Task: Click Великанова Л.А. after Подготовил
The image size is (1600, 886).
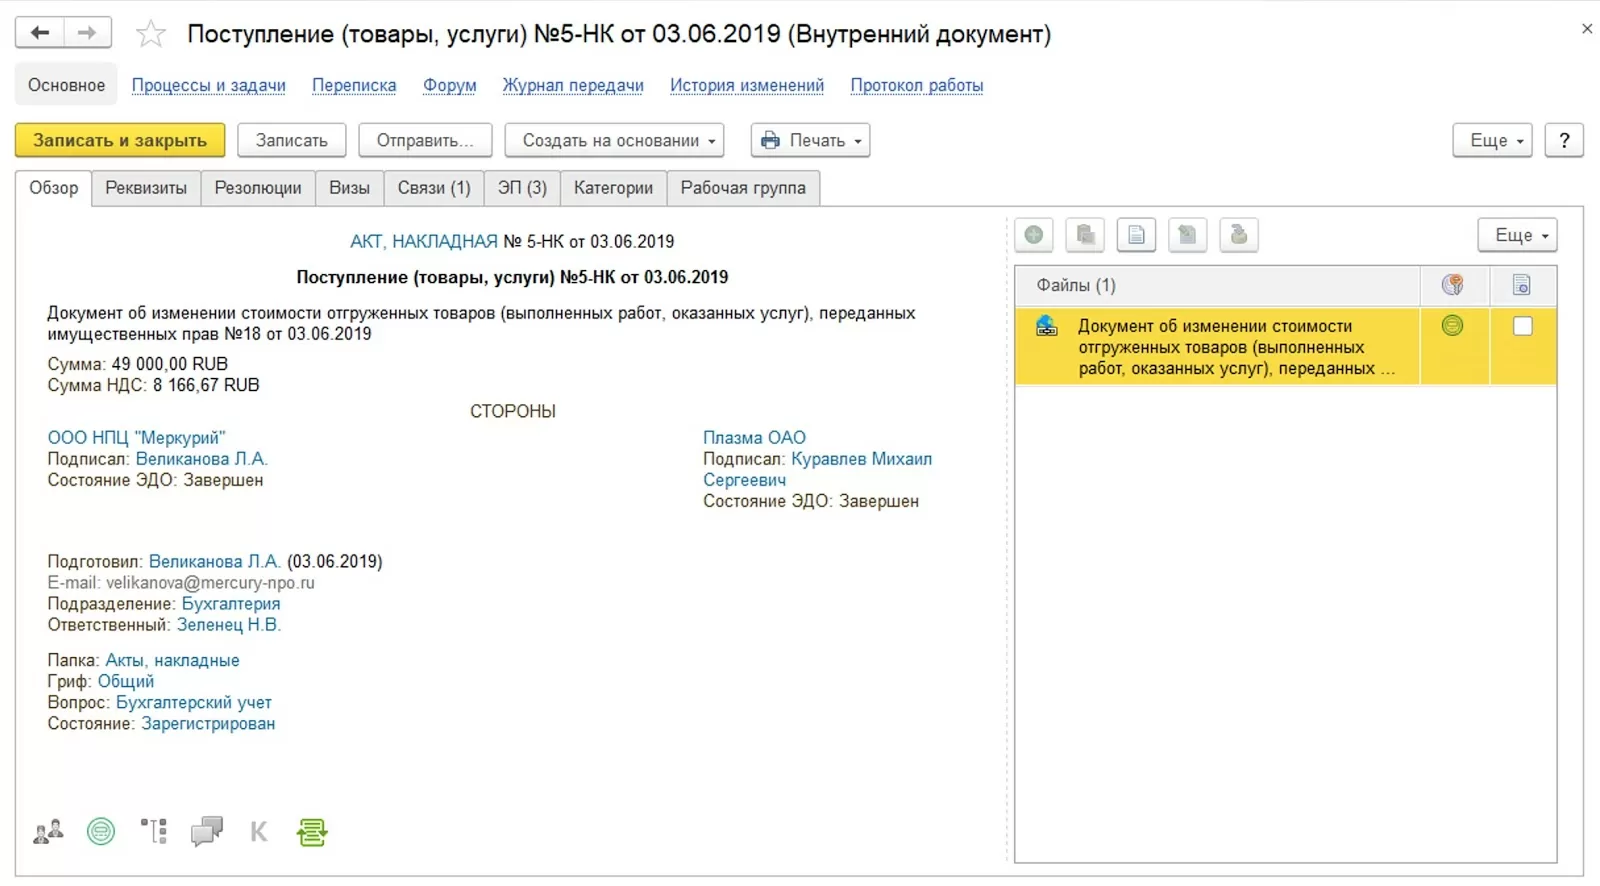Action: coord(215,561)
